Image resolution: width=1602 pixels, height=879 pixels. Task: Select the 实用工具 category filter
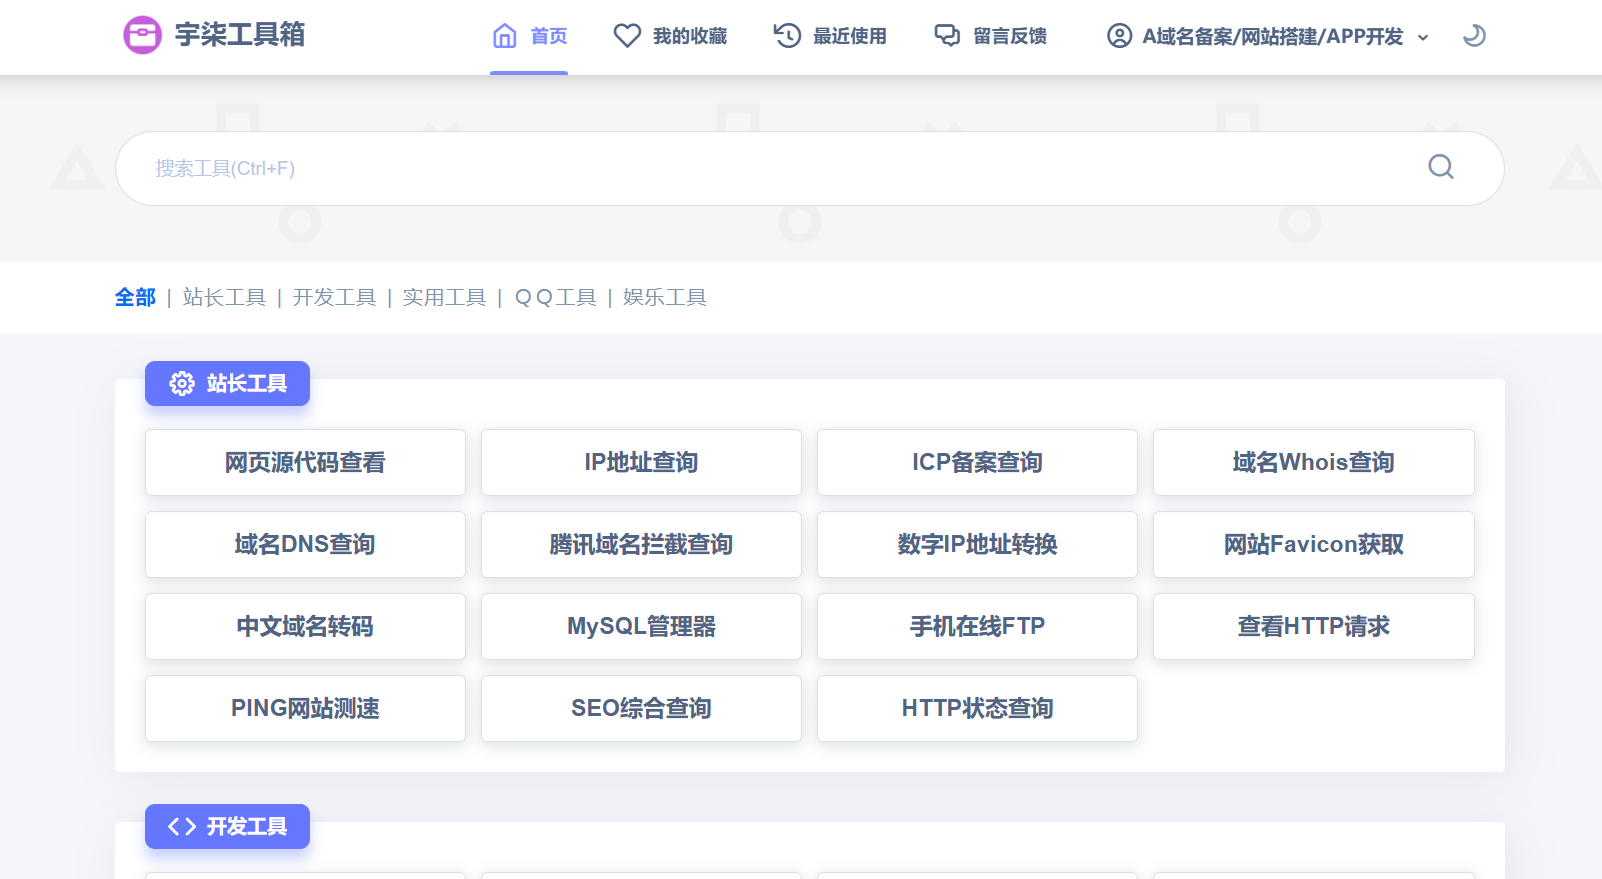444,297
